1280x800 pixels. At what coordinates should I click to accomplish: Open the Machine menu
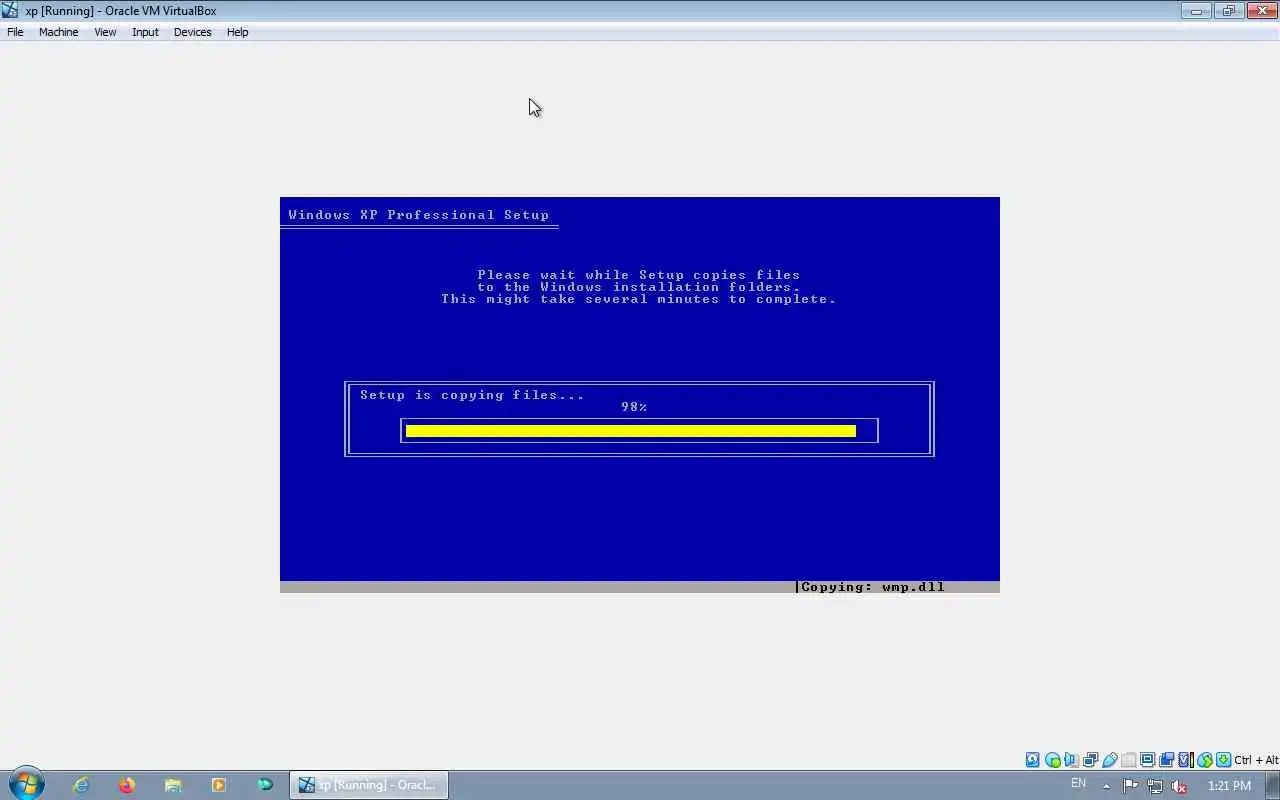point(58,32)
